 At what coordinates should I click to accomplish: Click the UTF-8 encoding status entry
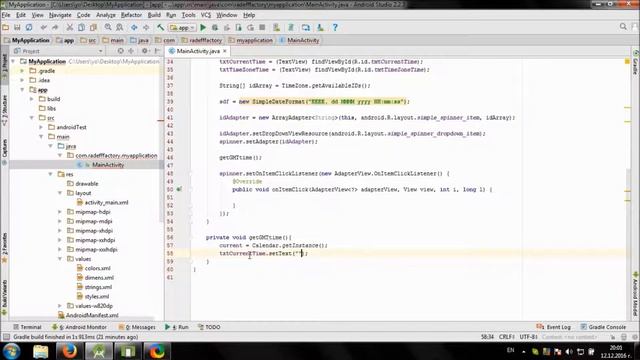pyautogui.click(x=528, y=337)
